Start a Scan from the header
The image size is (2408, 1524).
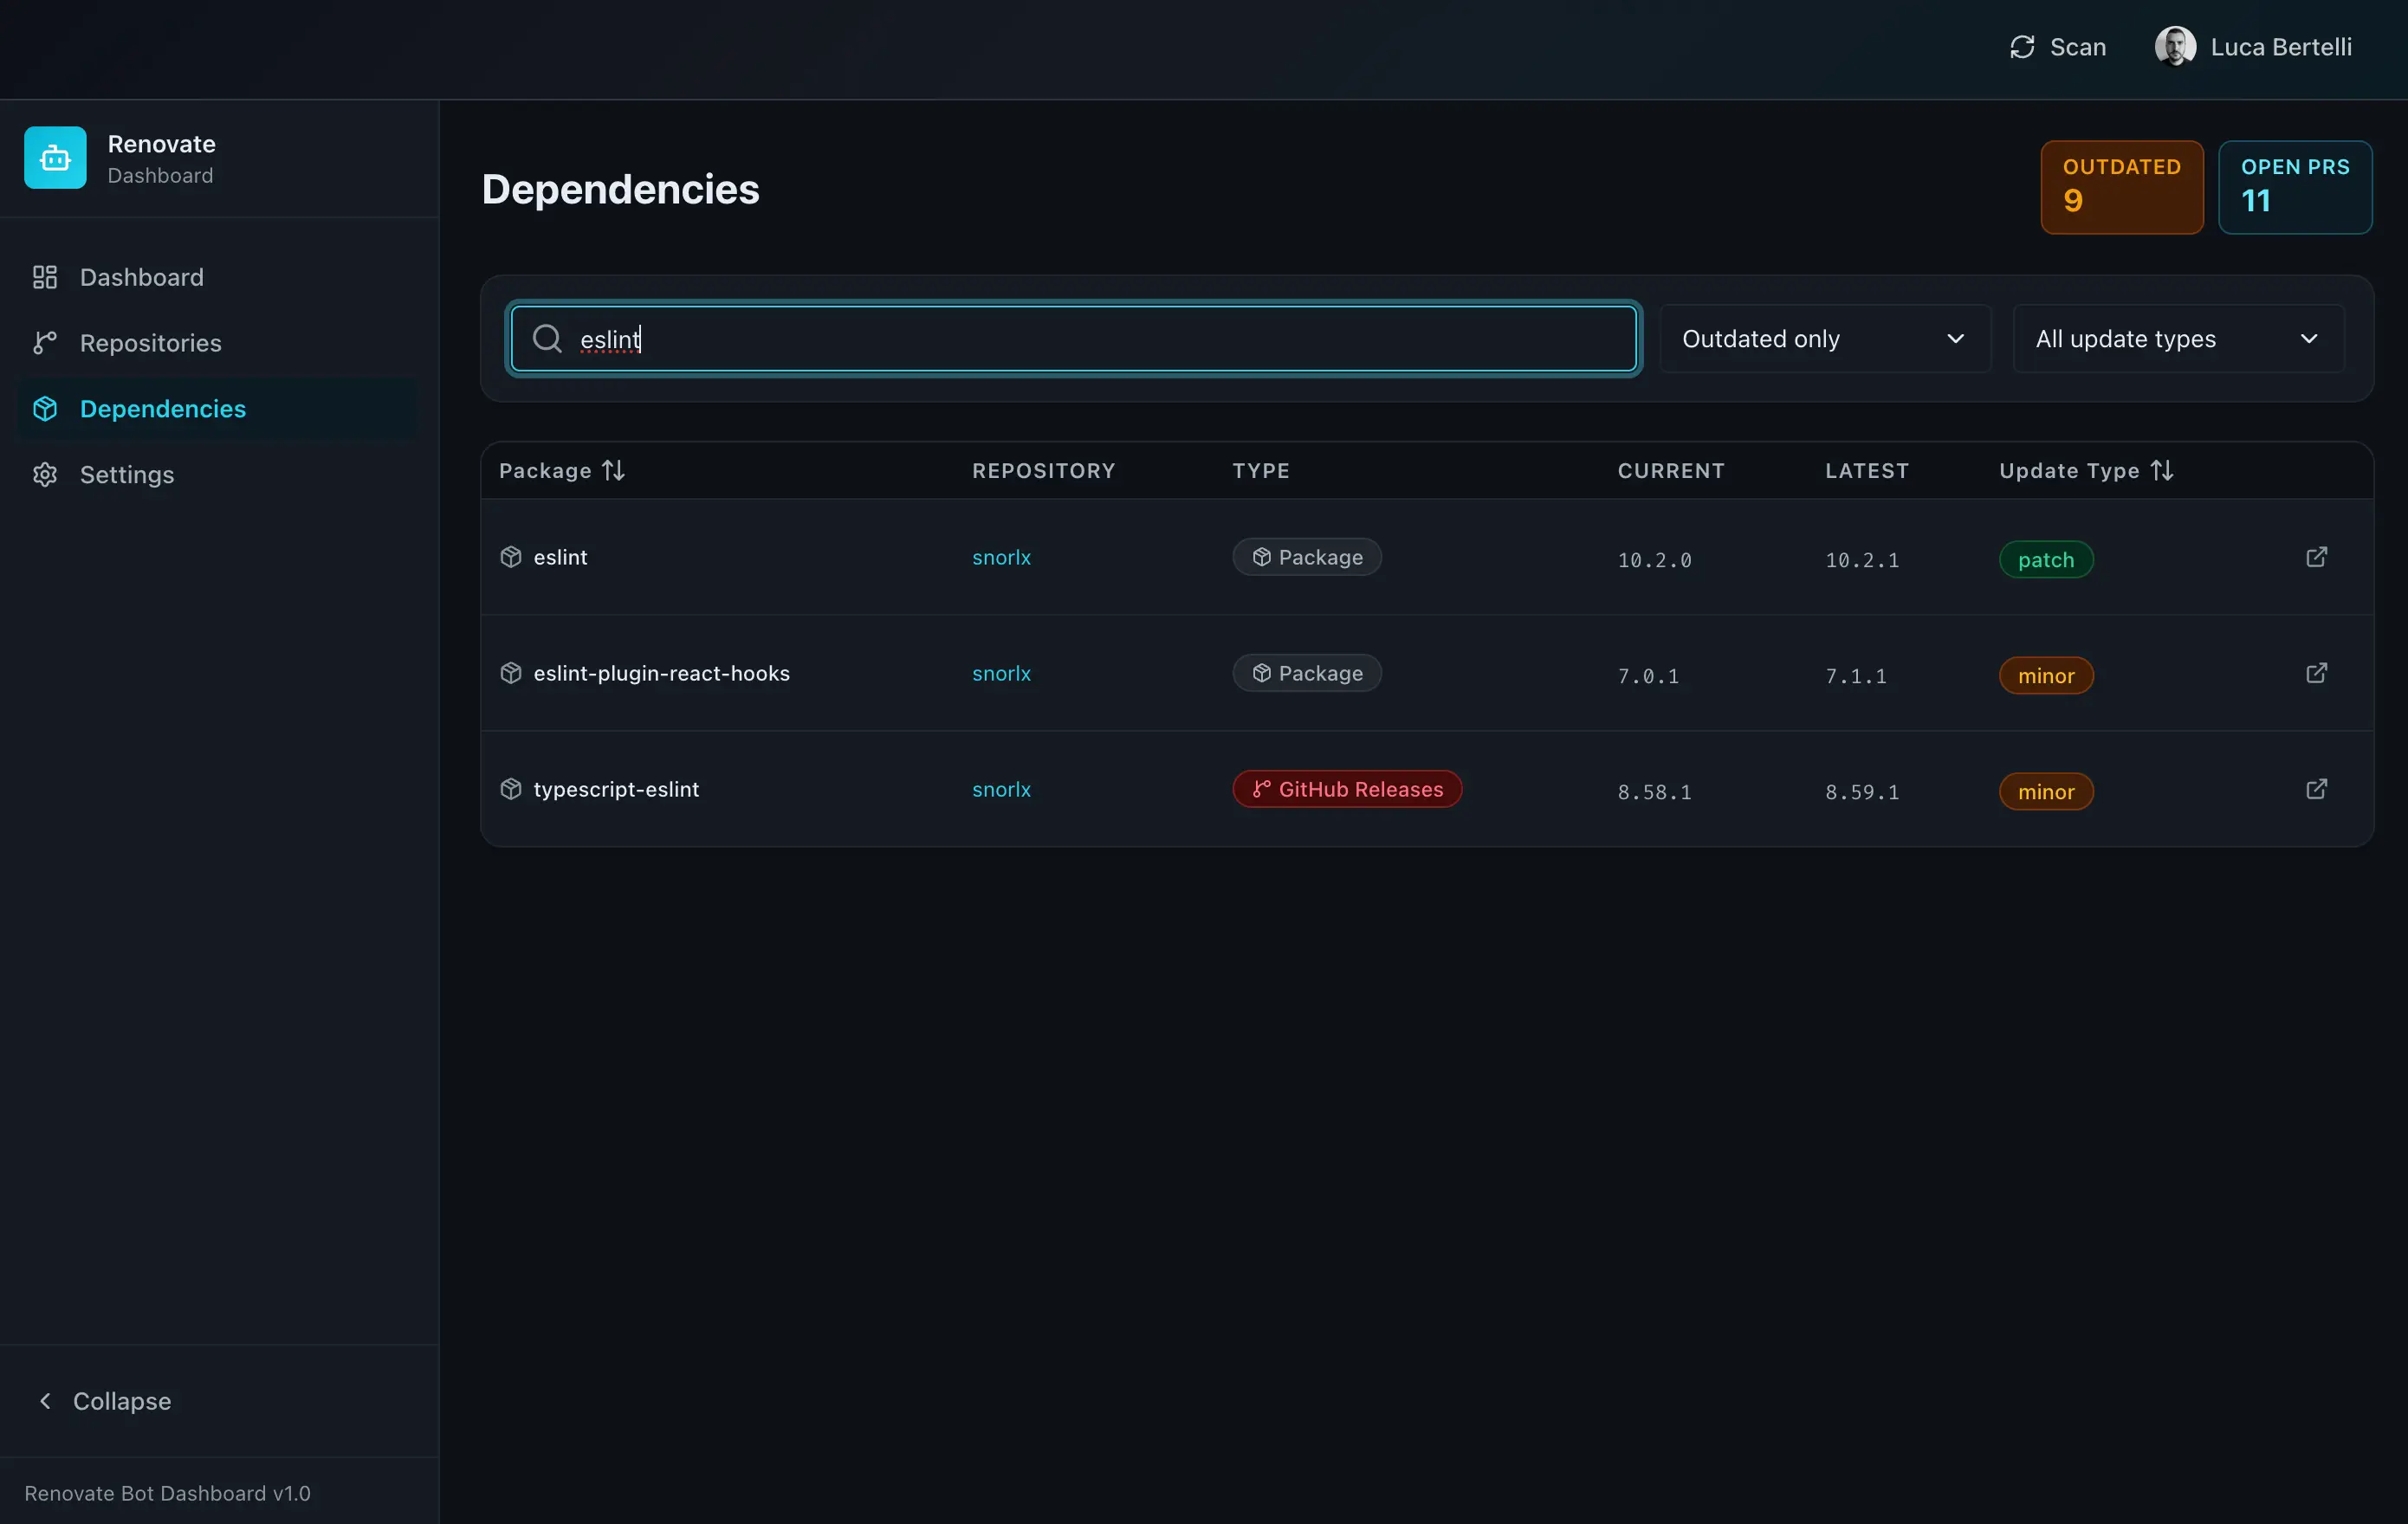pyautogui.click(x=2058, y=47)
